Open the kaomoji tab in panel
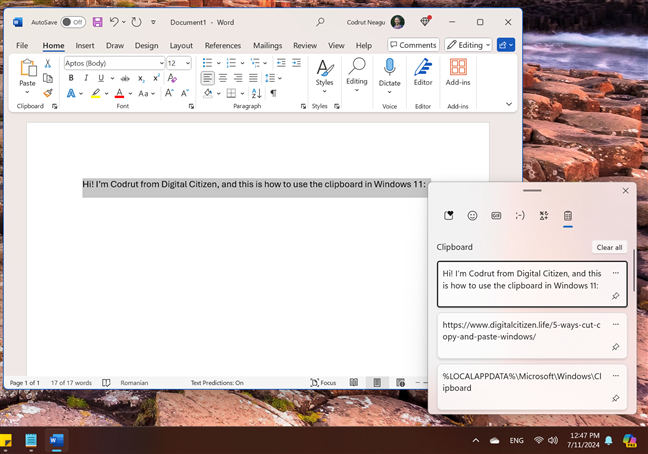 (520, 216)
